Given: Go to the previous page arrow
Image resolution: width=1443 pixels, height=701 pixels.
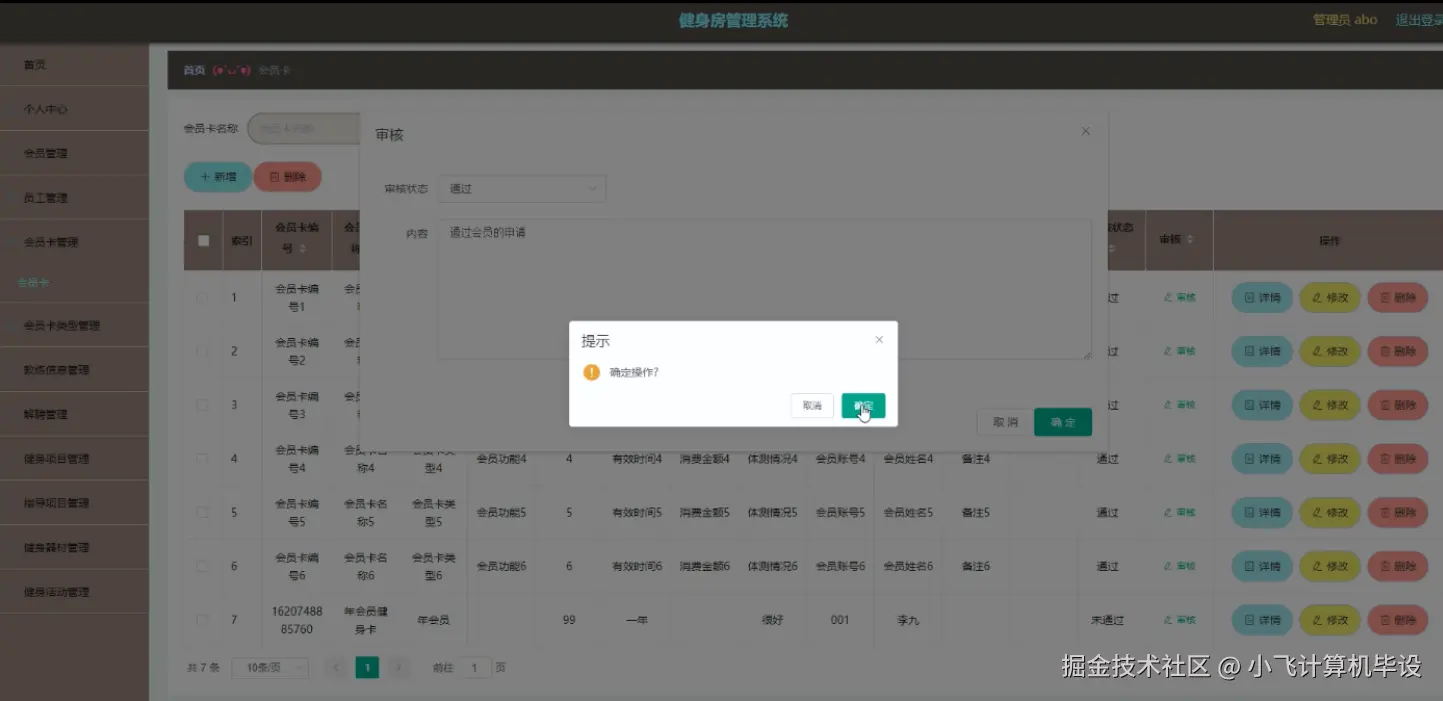Looking at the screenshot, I should click(337, 667).
